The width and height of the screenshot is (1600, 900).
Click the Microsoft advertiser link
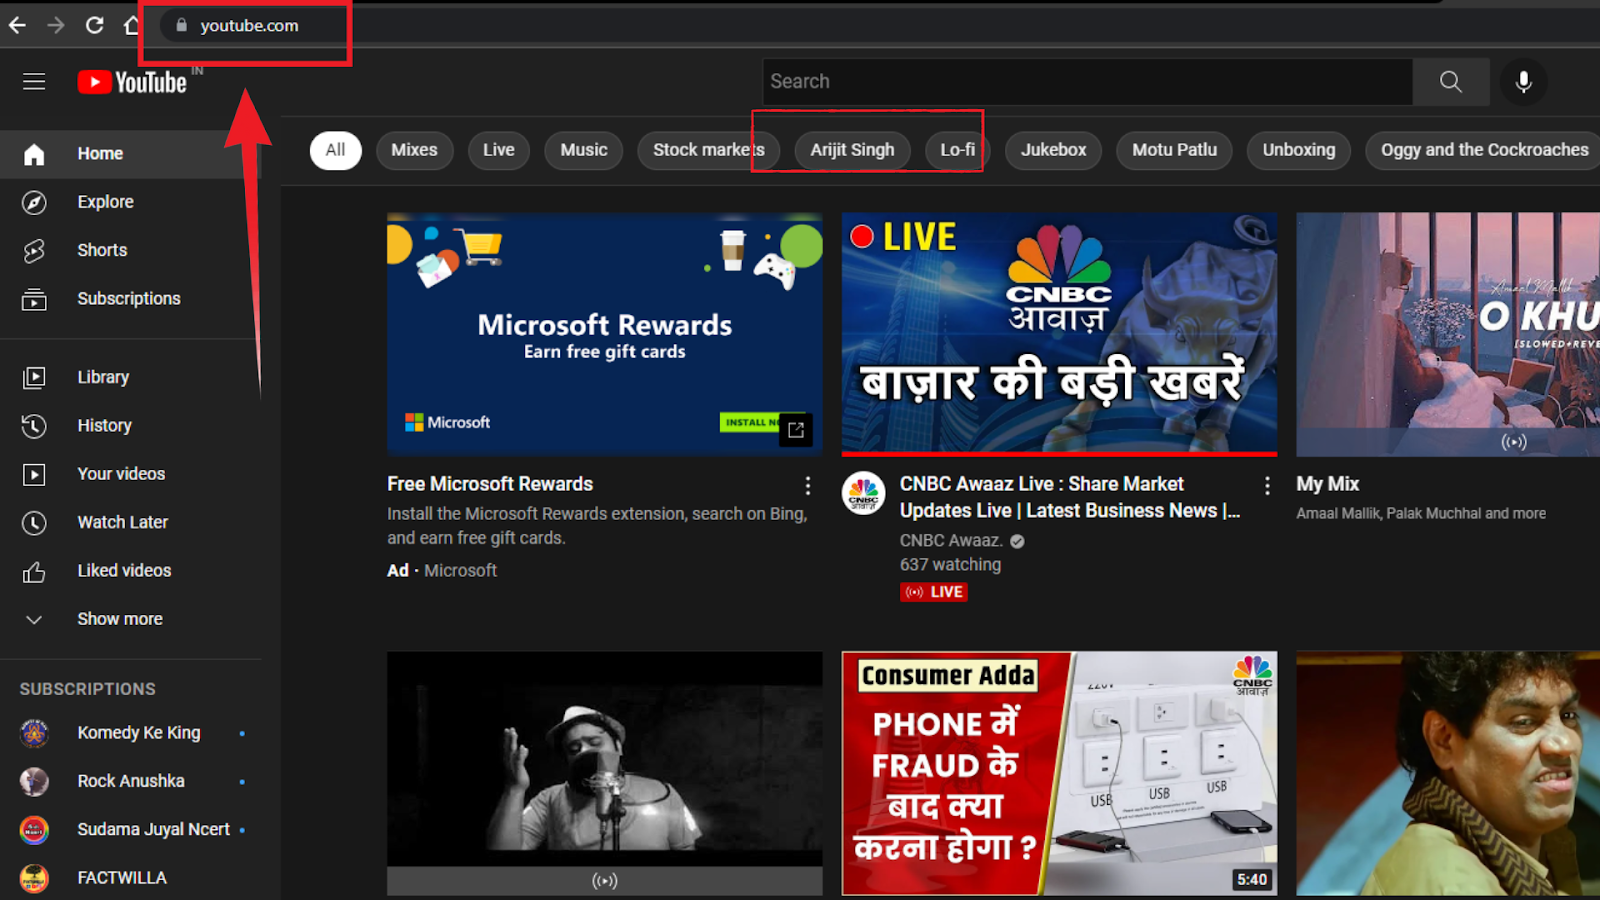pos(460,571)
